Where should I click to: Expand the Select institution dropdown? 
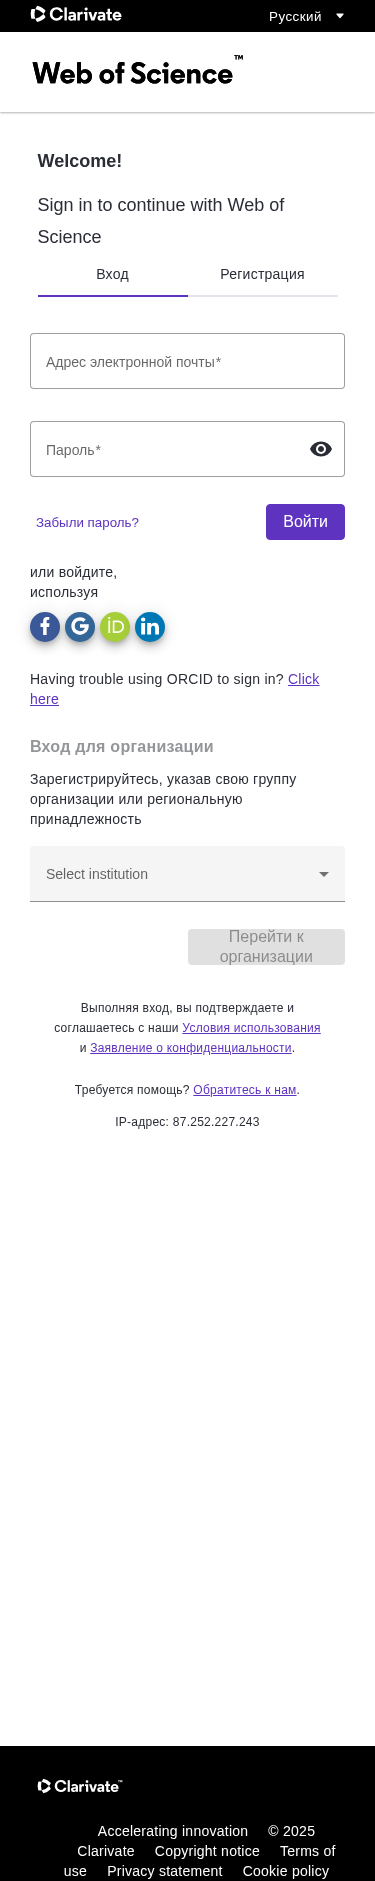click(x=187, y=874)
